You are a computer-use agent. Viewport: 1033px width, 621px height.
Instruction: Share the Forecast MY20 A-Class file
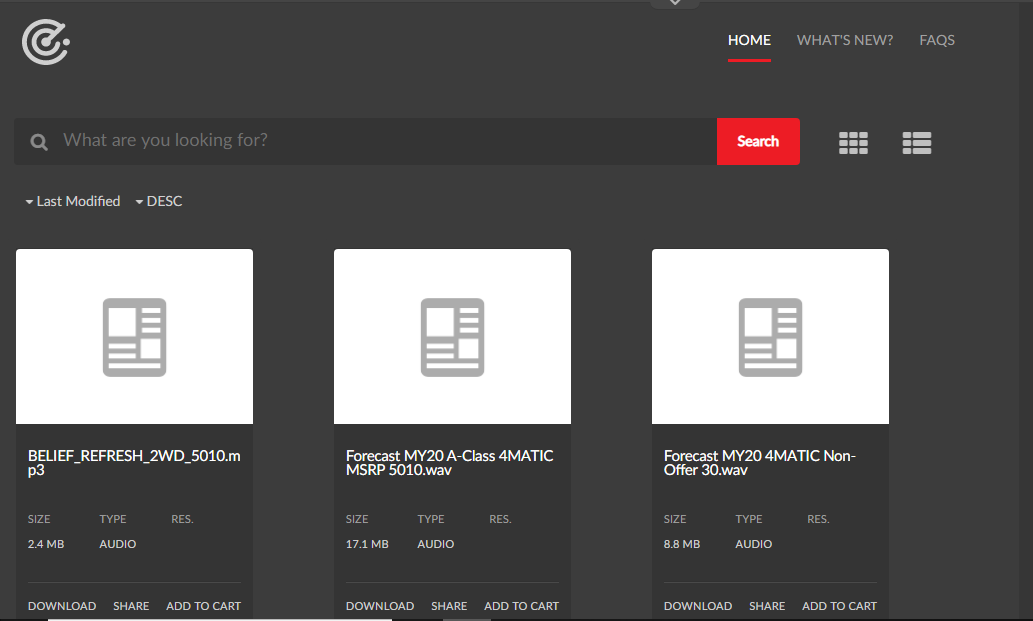449,606
